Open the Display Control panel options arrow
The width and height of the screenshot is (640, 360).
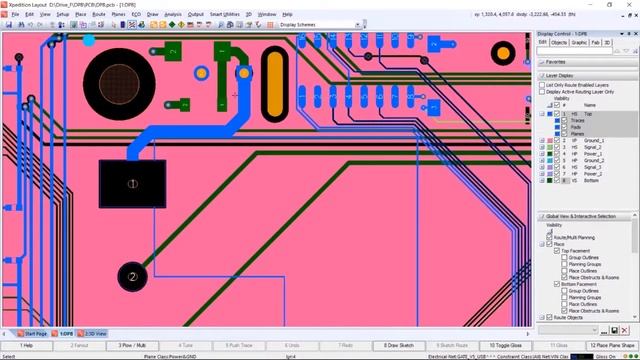coord(622,34)
